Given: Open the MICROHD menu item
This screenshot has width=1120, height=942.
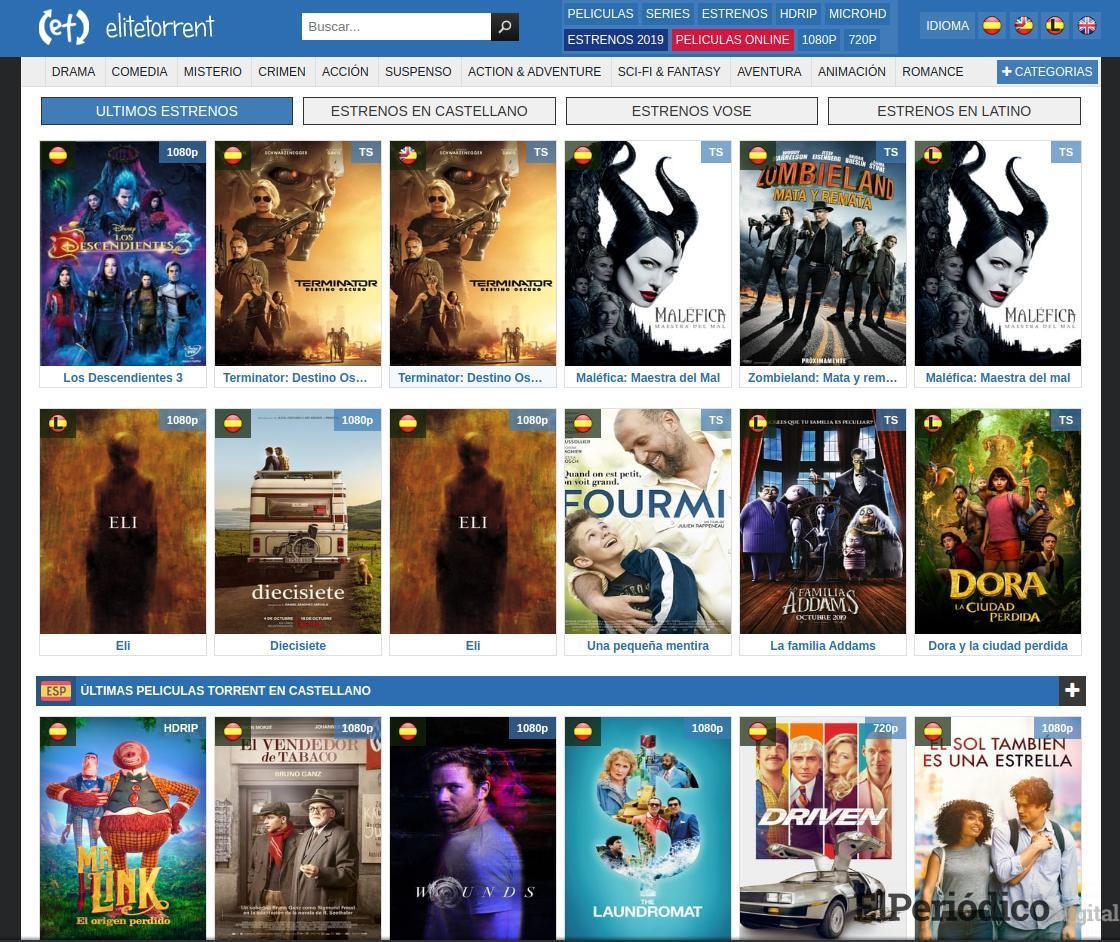Looking at the screenshot, I should pyautogui.click(x=858, y=14).
